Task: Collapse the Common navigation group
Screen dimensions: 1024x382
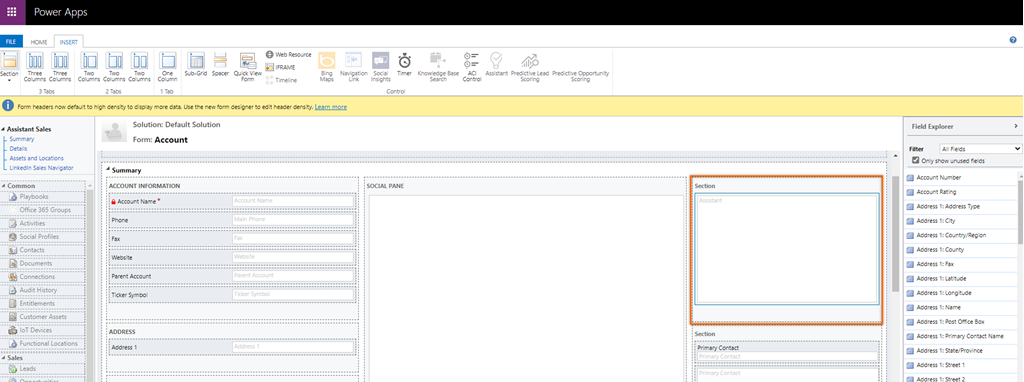Action: point(3,186)
